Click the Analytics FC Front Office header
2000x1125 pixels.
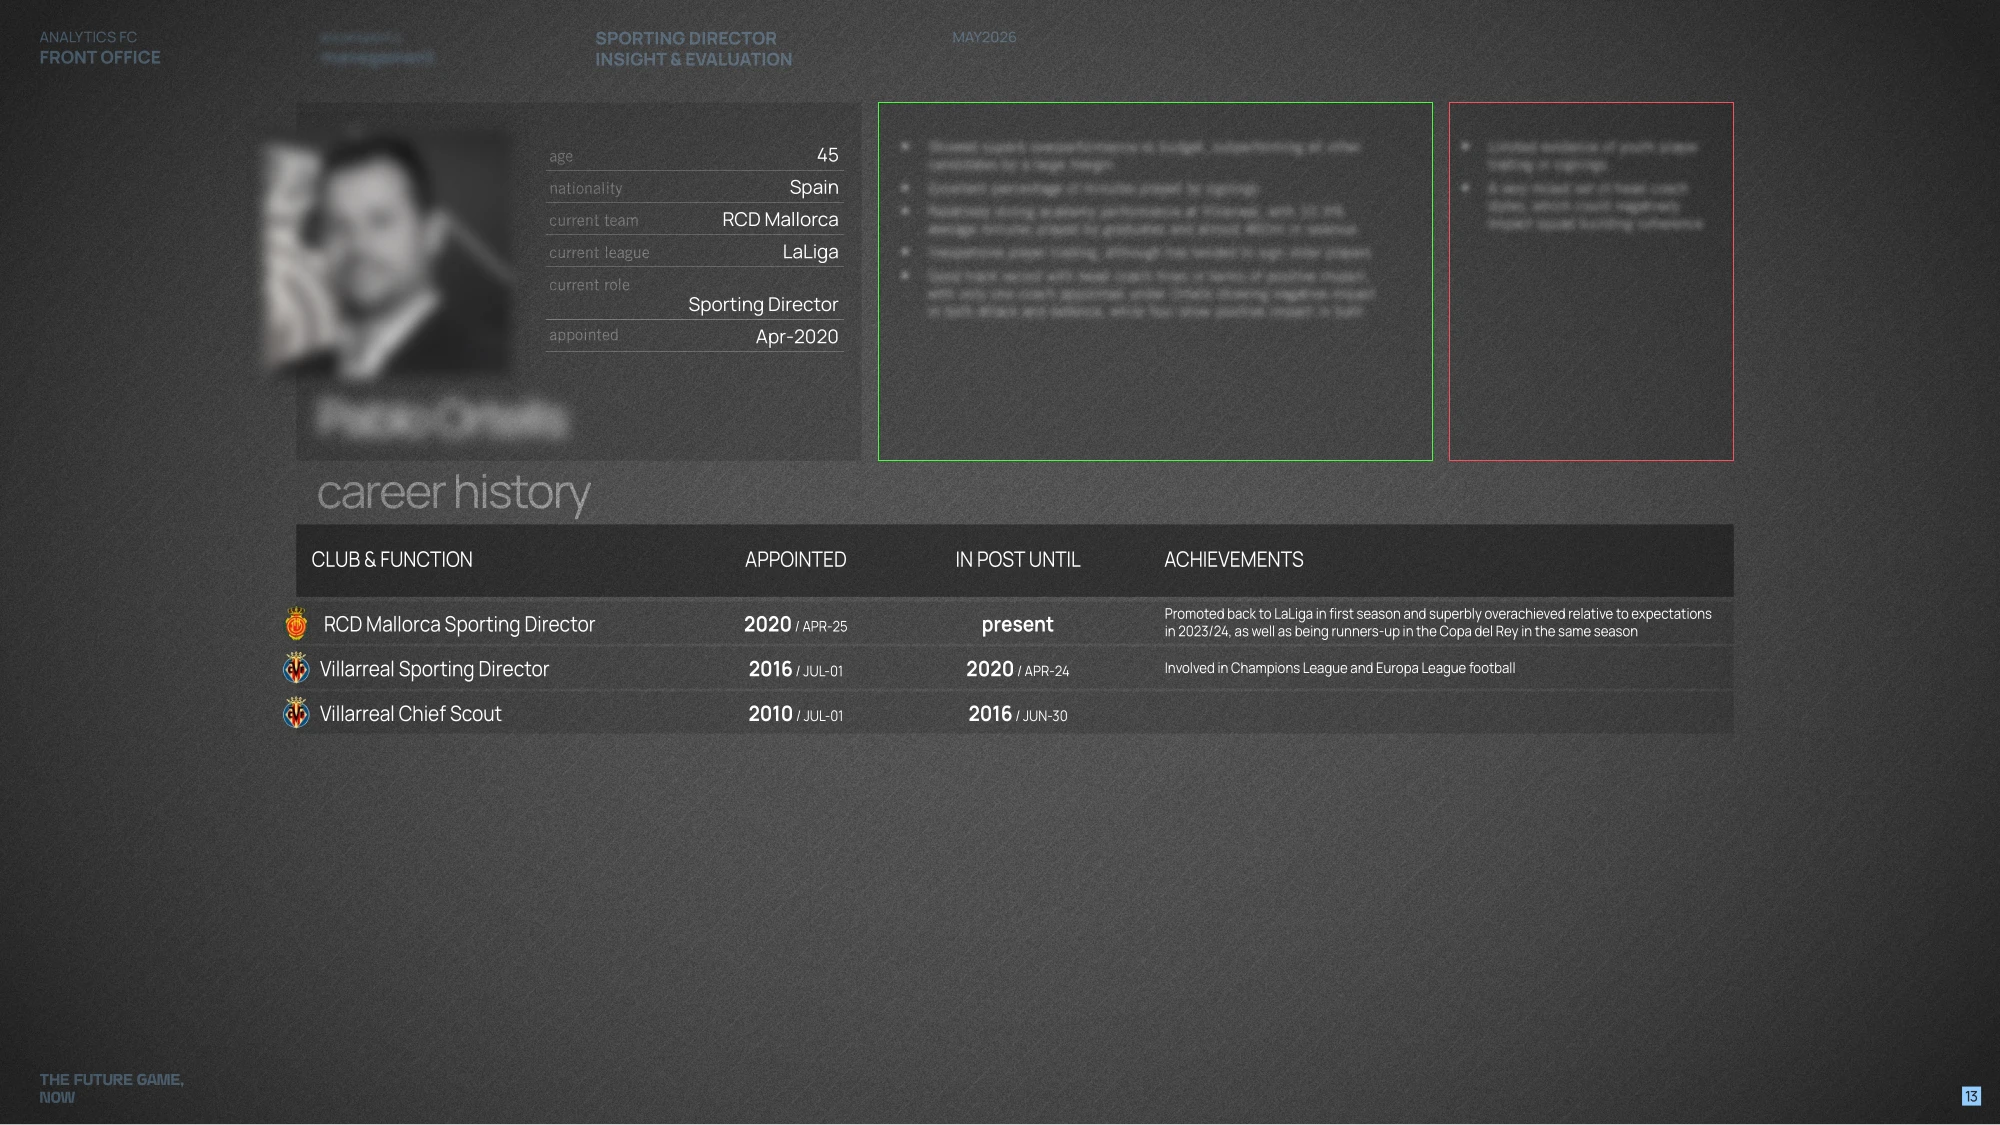coord(100,48)
